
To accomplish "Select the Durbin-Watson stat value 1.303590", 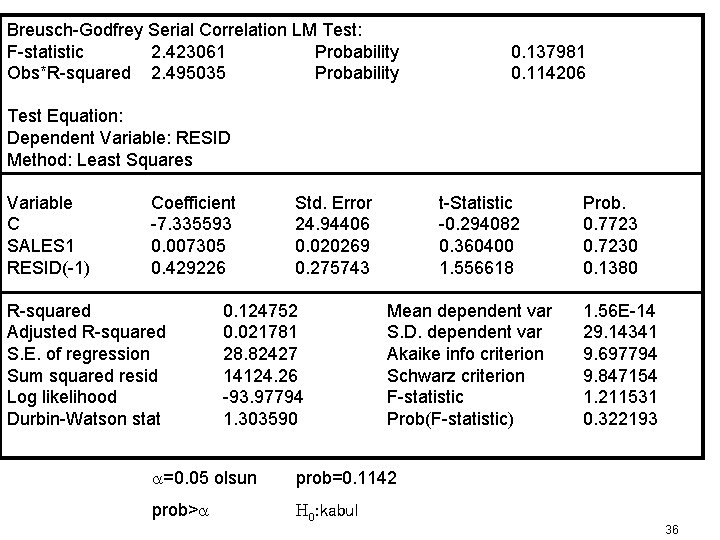I will [x=260, y=419].
